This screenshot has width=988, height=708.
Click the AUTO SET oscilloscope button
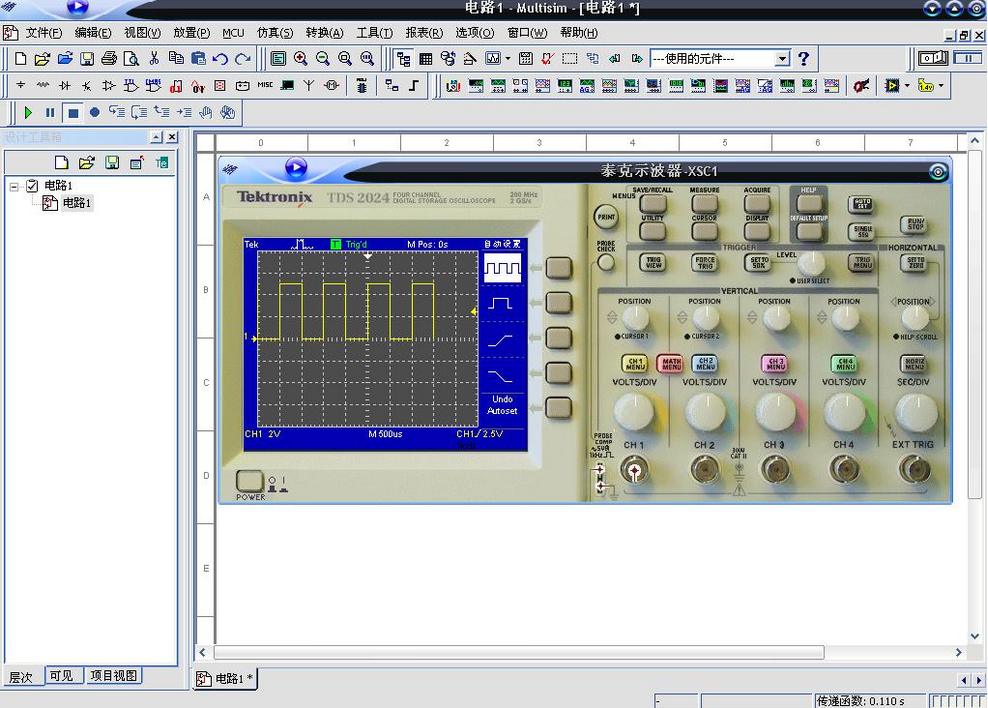click(862, 204)
